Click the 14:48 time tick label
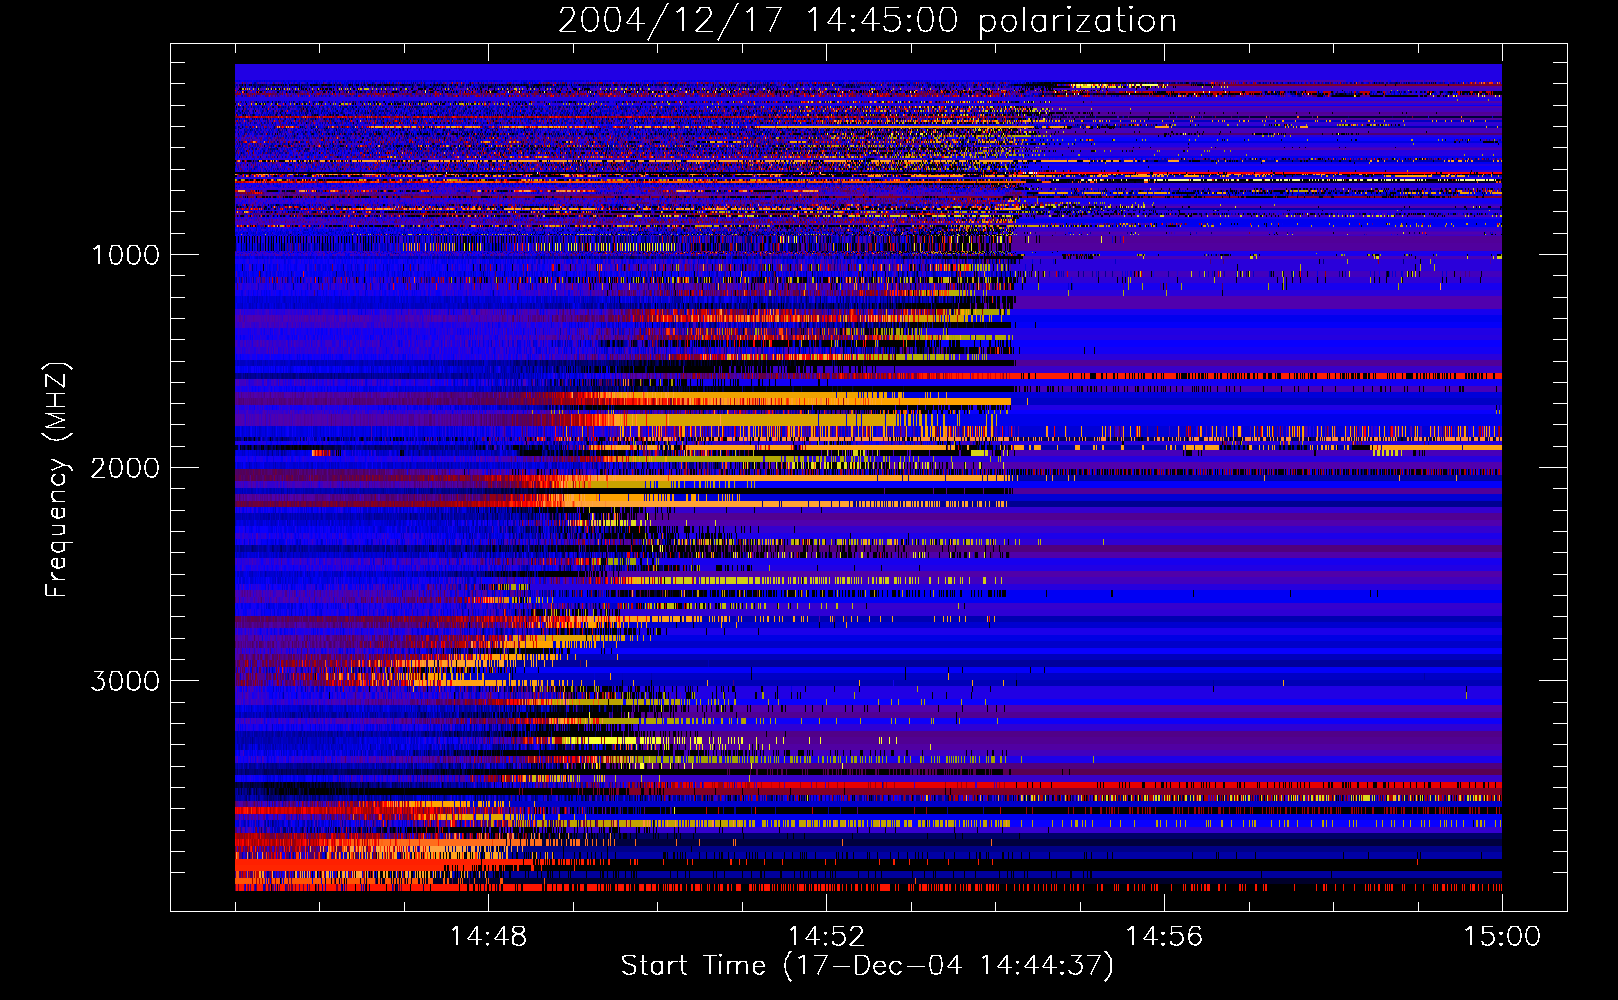1618x1000 pixels. pyautogui.click(x=488, y=937)
